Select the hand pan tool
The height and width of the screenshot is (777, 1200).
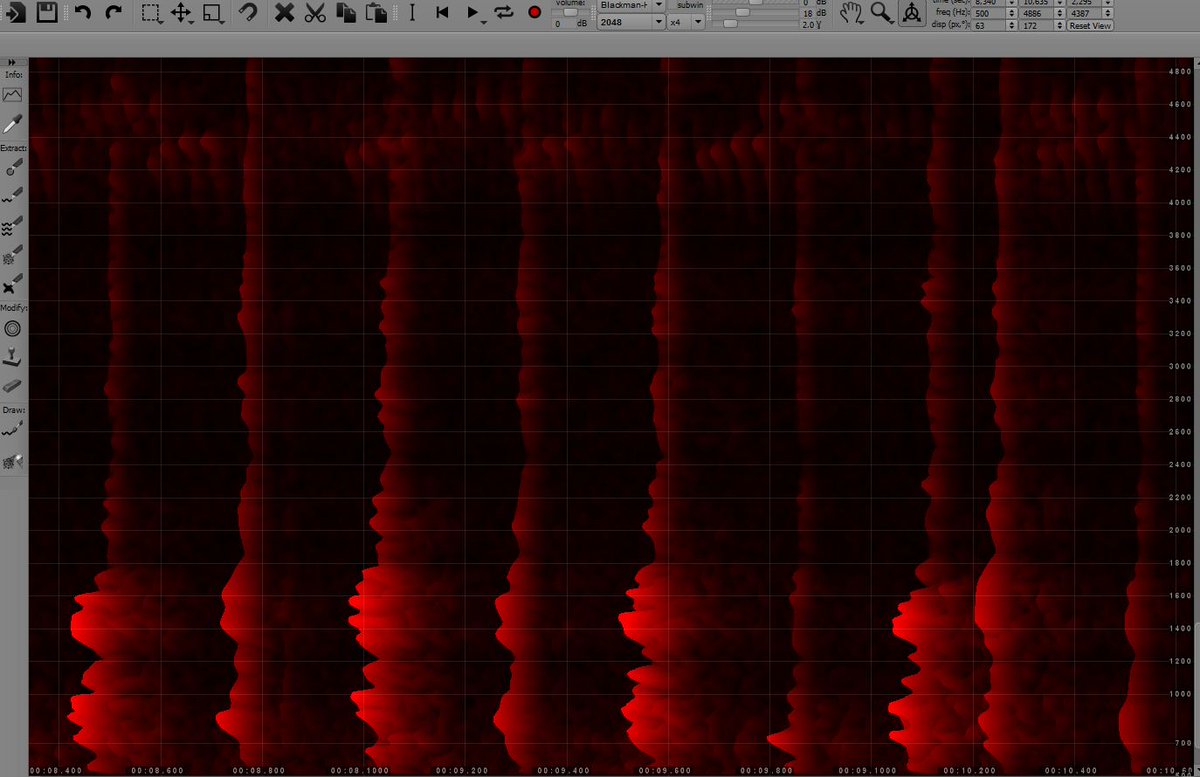(851, 12)
